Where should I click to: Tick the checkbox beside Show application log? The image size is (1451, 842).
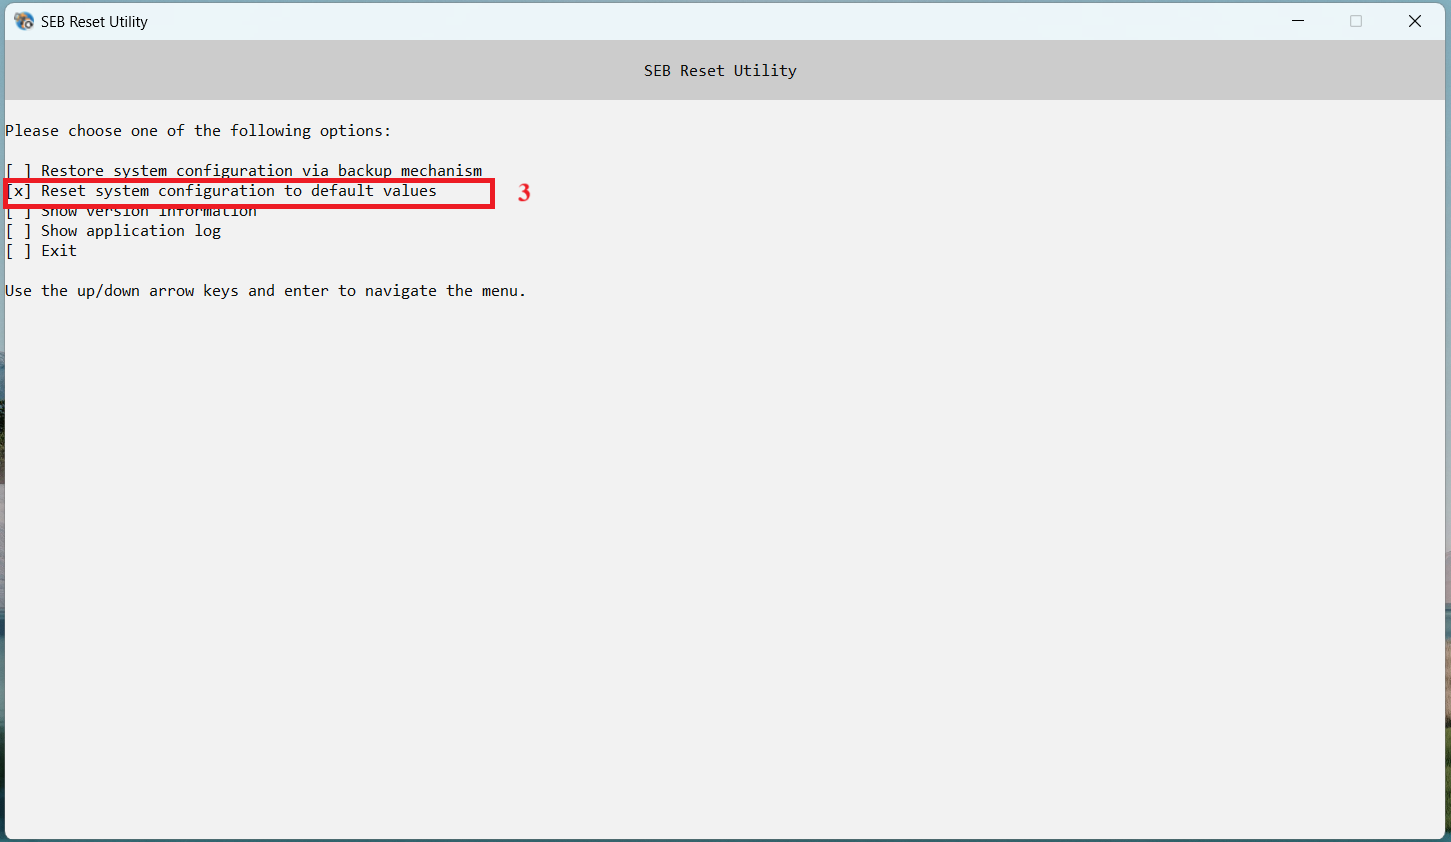coord(19,231)
